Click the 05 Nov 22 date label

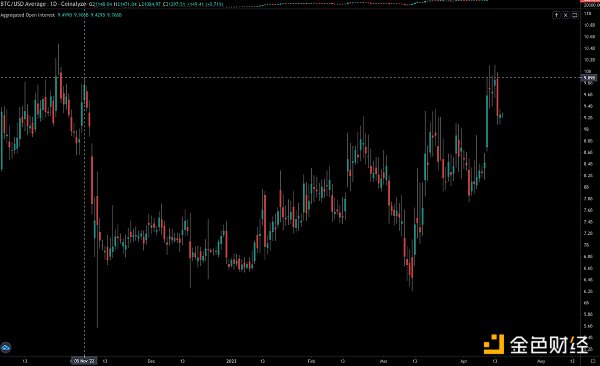(x=84, y=361)
